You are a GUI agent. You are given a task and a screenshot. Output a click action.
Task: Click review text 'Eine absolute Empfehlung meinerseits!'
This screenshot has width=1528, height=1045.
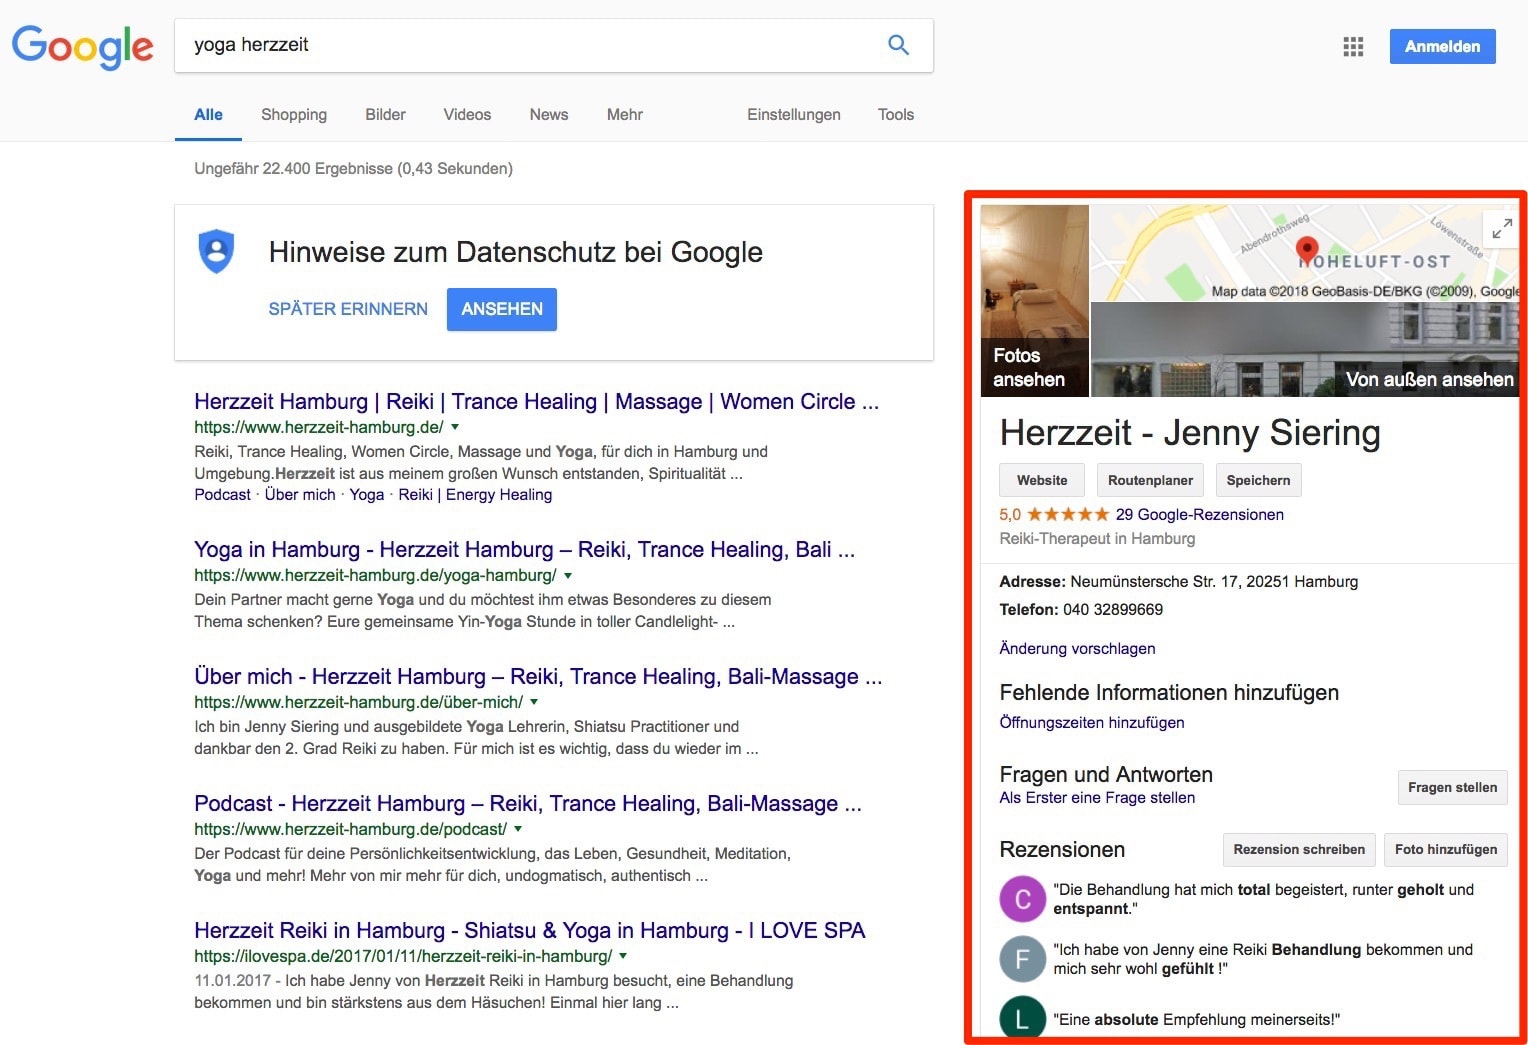click(x=1196, y=1019)
